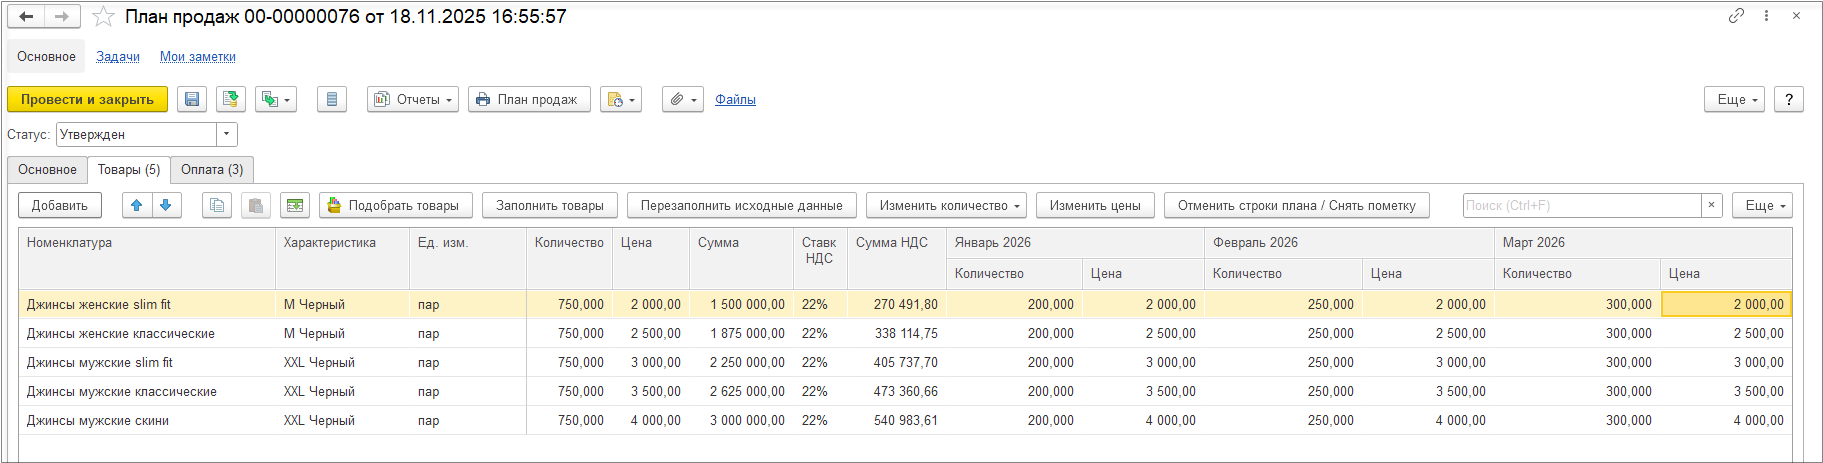The height and width of the screenshot is (463, 1823).
Task: Click into the Поиск (Ctrl+F) search field
Action: point(1581,206)
